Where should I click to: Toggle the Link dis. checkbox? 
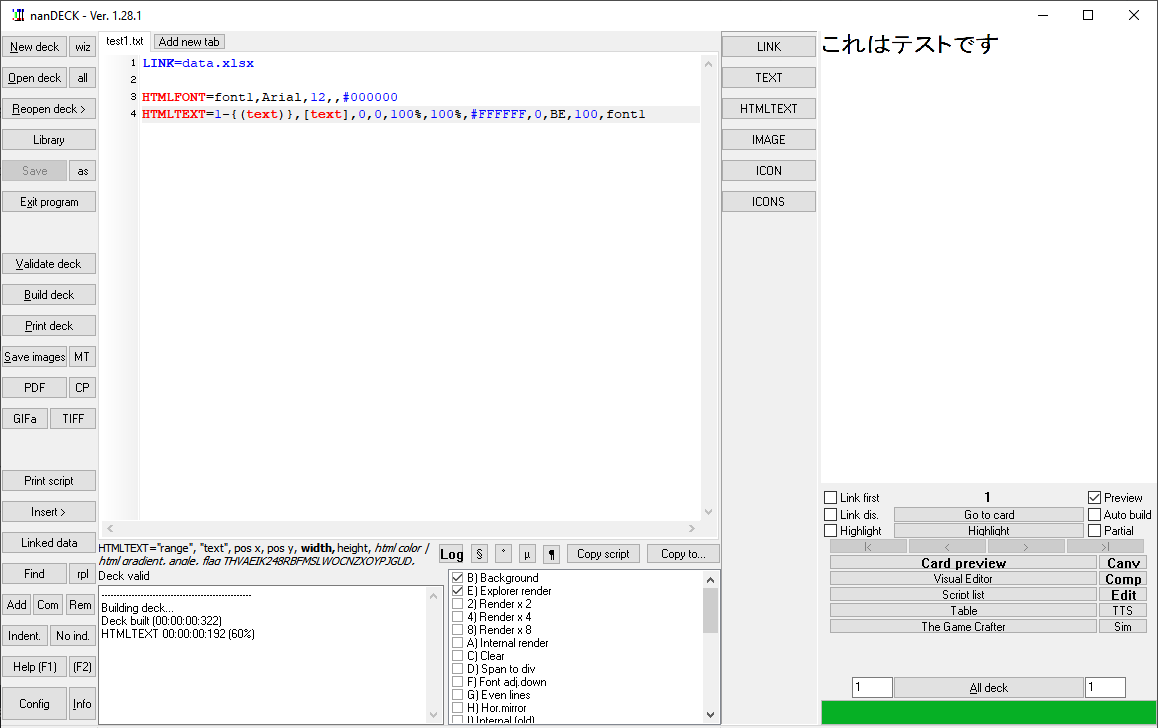[x=831, y=515]
